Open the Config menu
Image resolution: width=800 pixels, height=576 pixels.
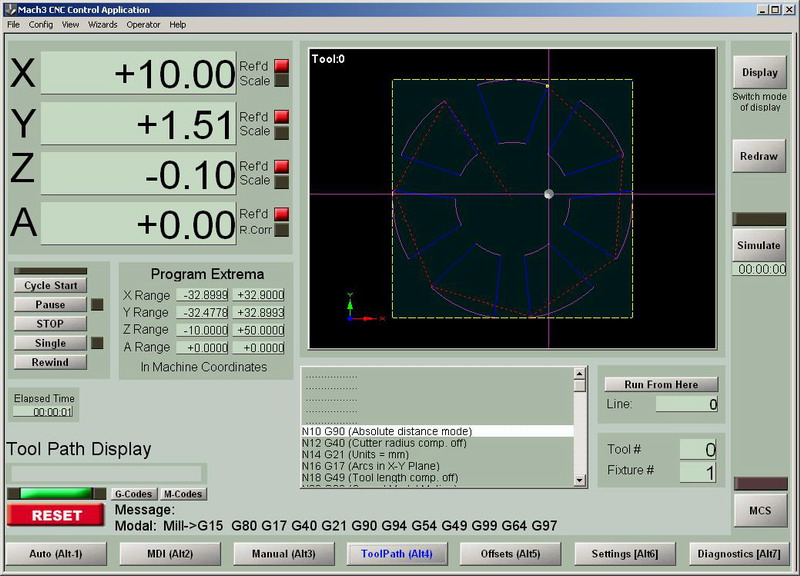pos(41,24)
